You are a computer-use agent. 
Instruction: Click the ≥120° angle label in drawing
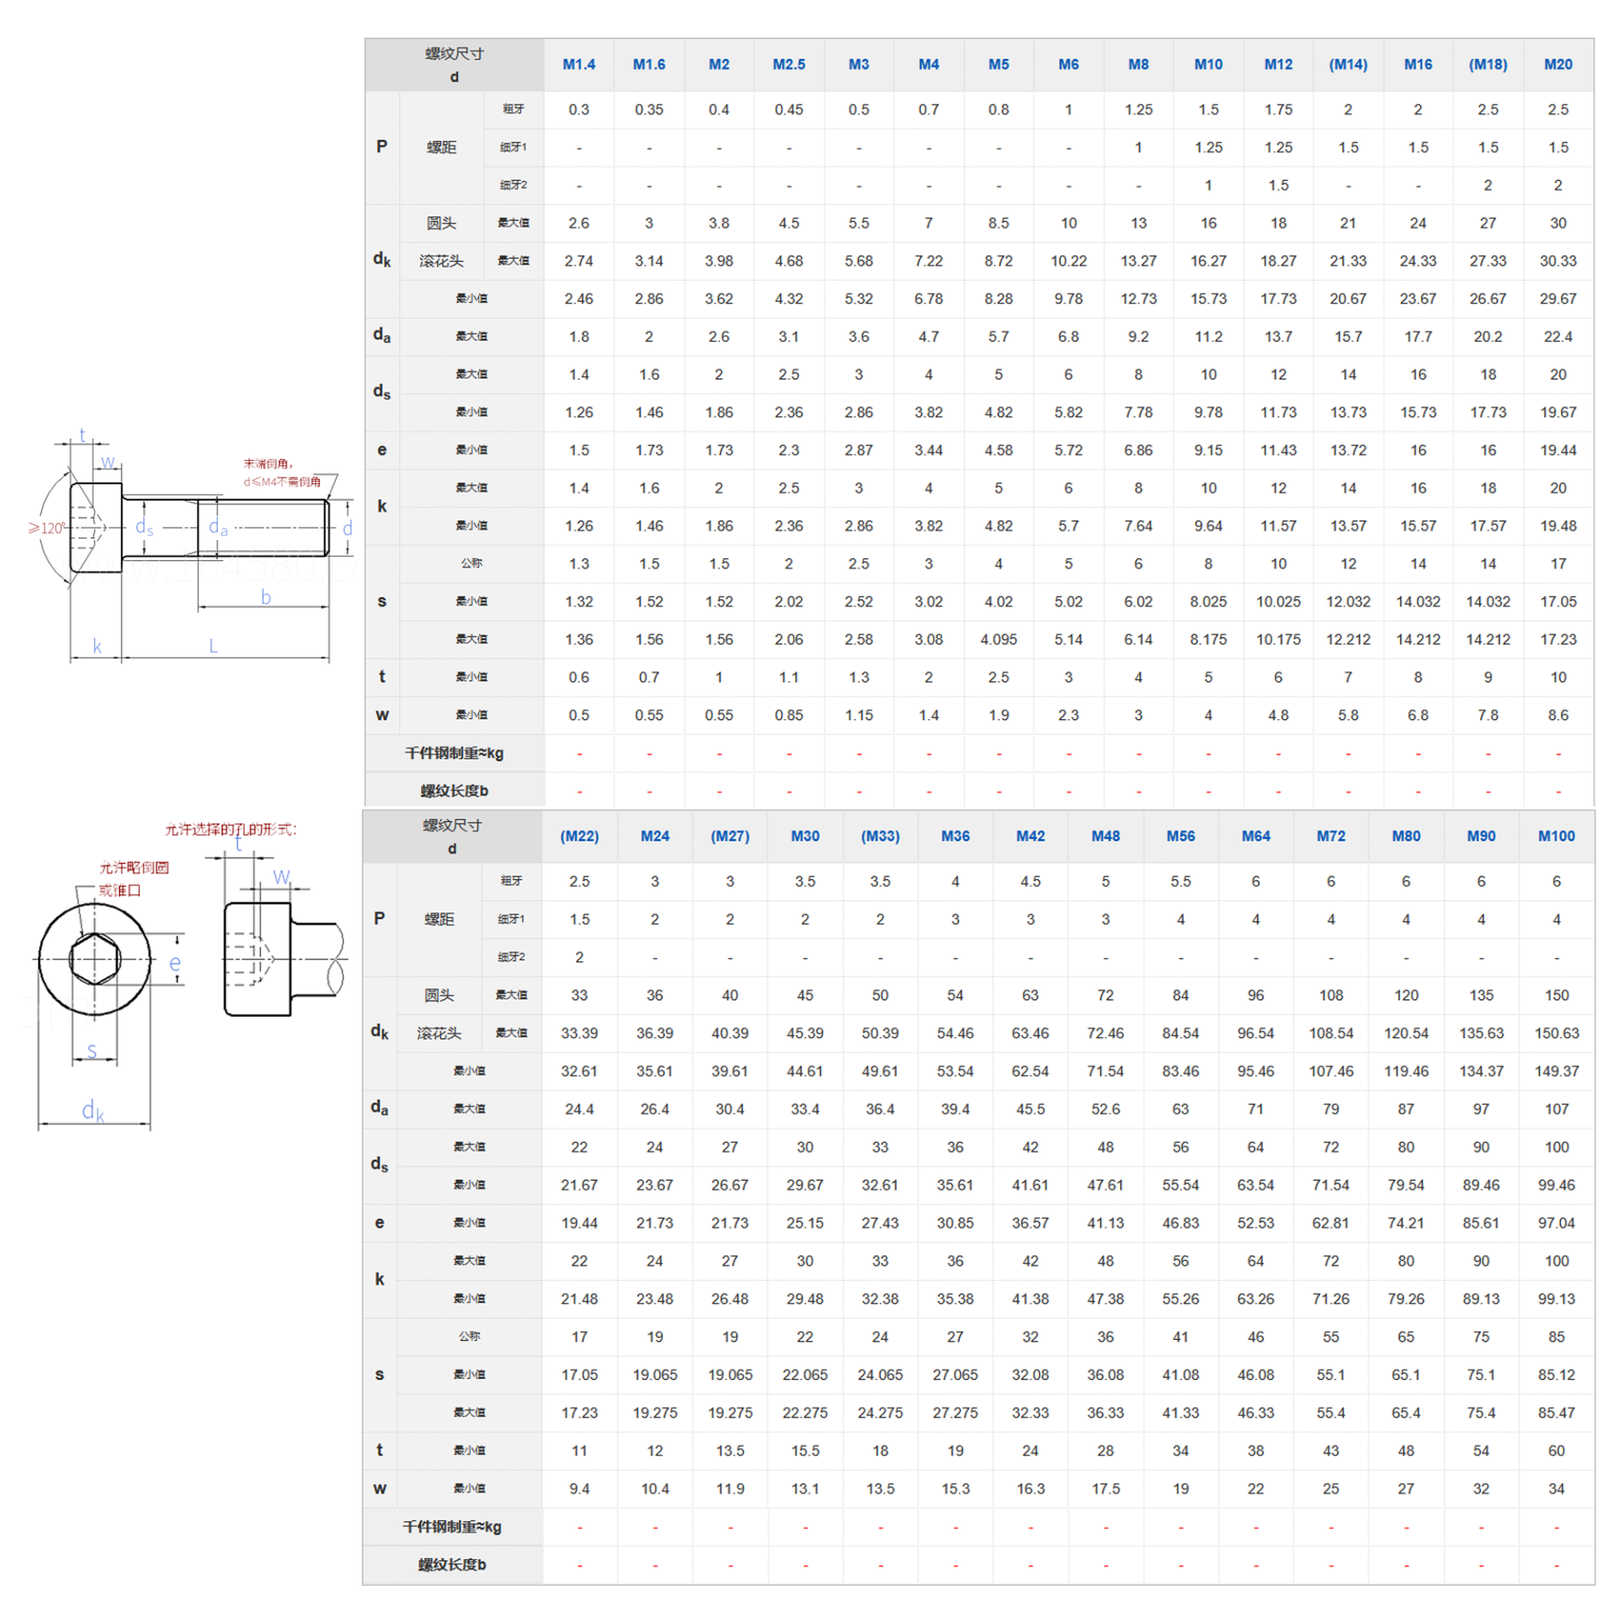(47, 528)
